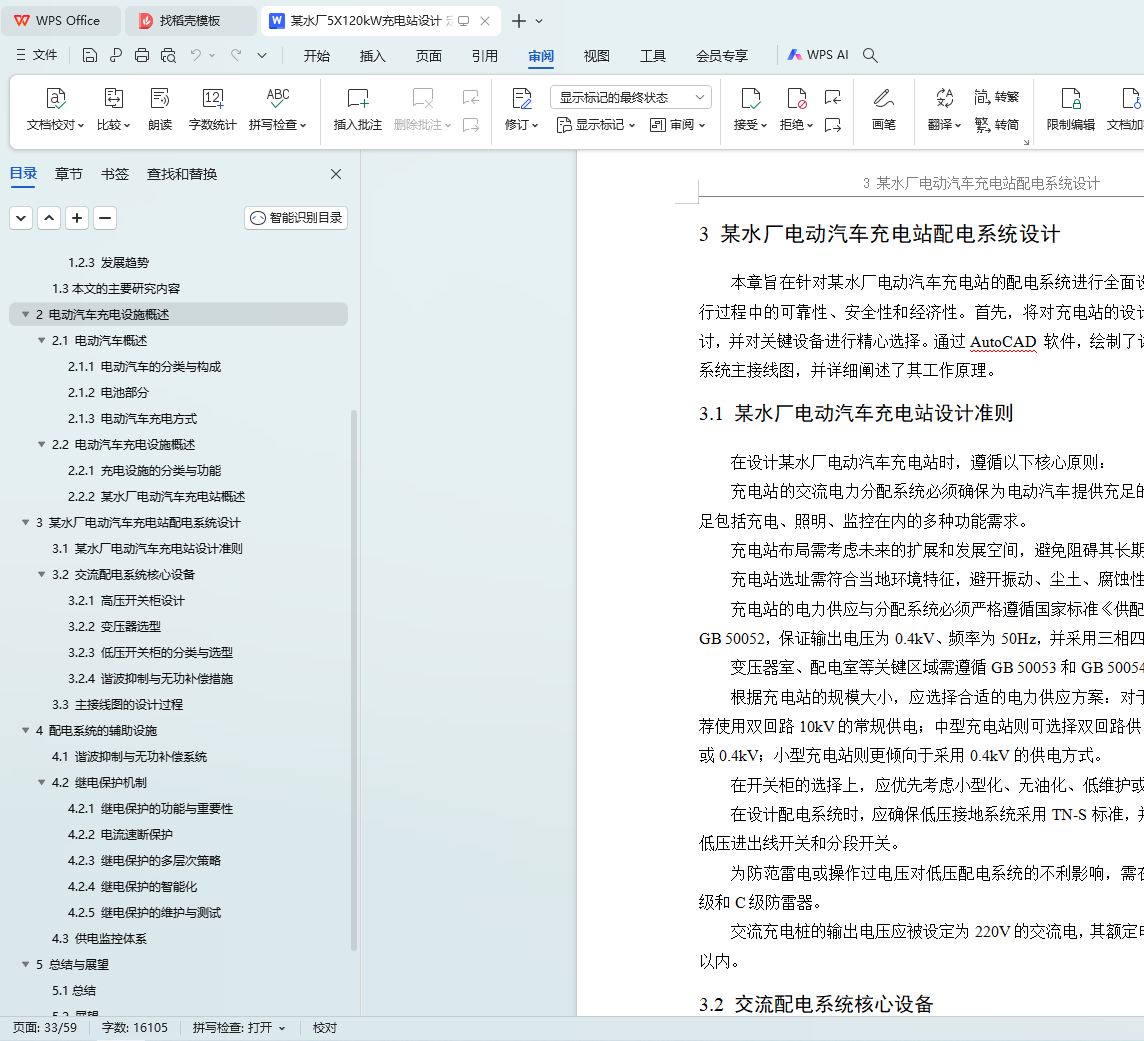Click the Print Preview icon
1144x1041 pixels.
[169, 55]
